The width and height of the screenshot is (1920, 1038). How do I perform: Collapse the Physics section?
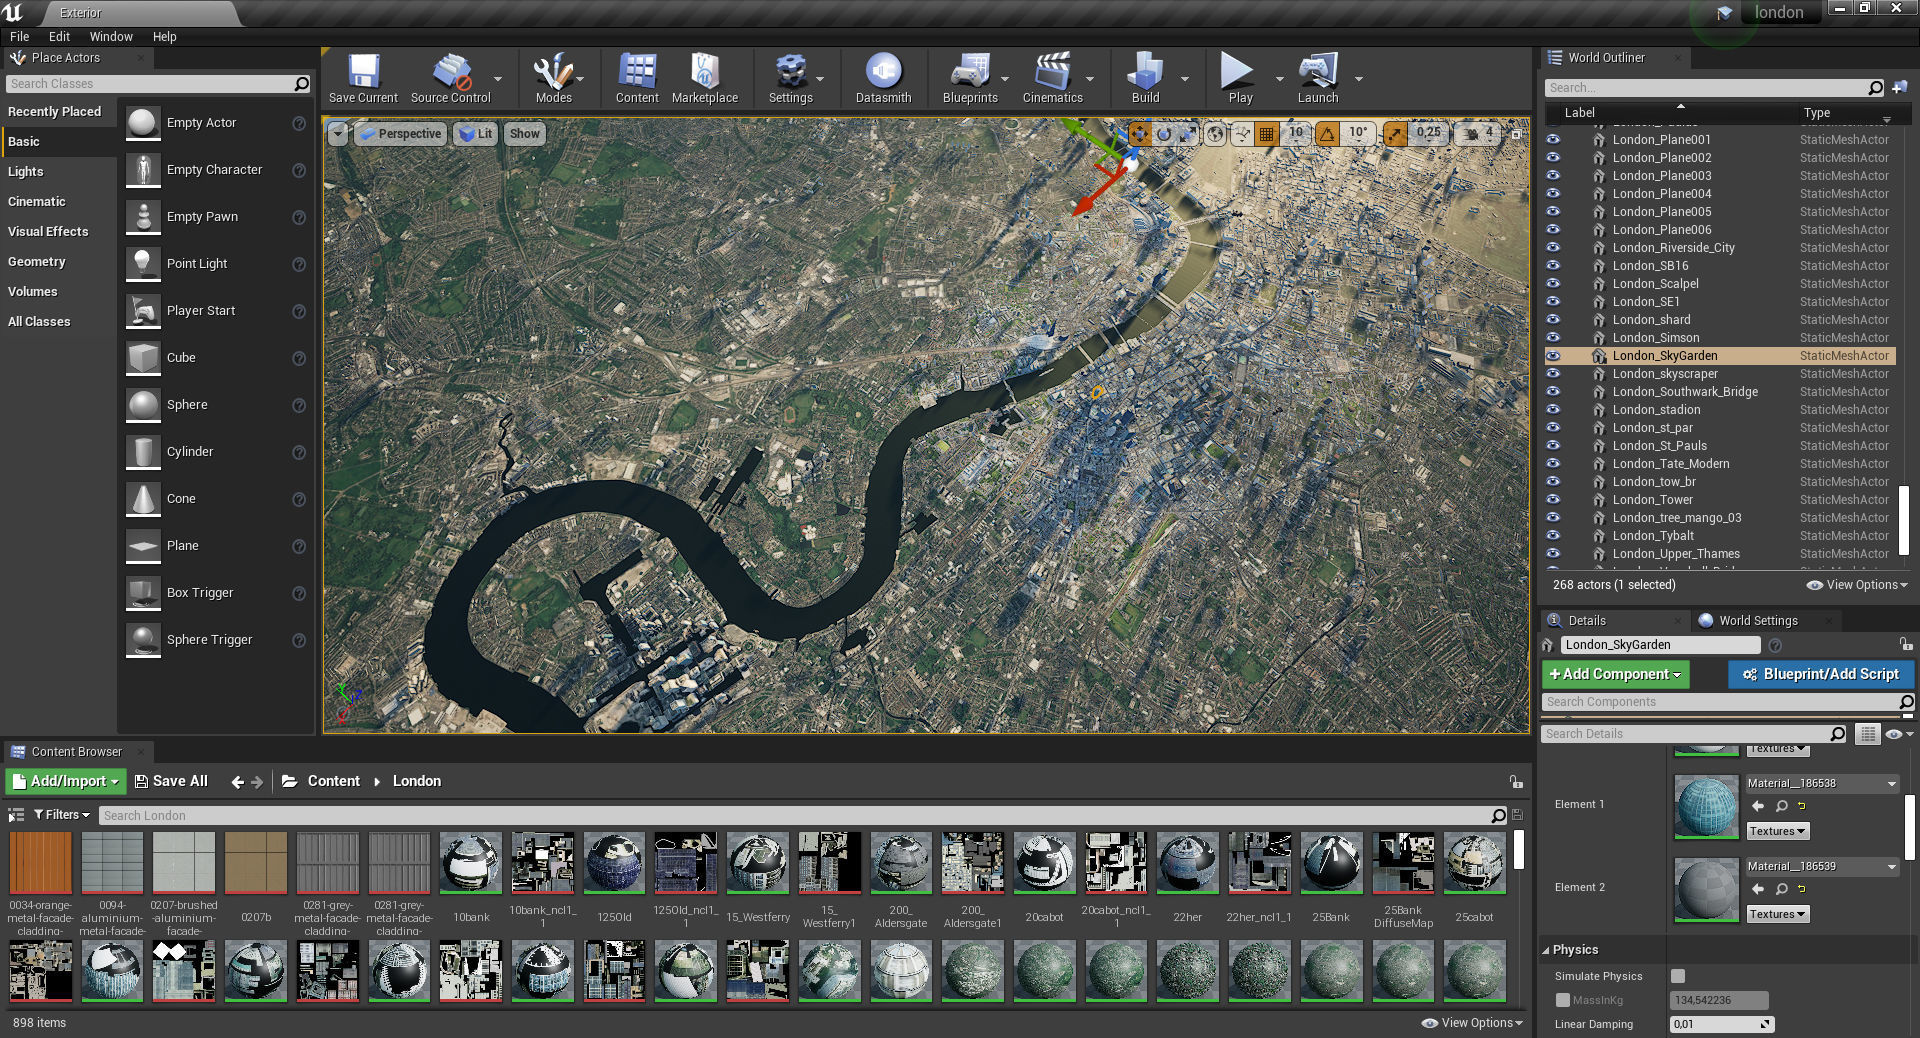(1546, 950)
